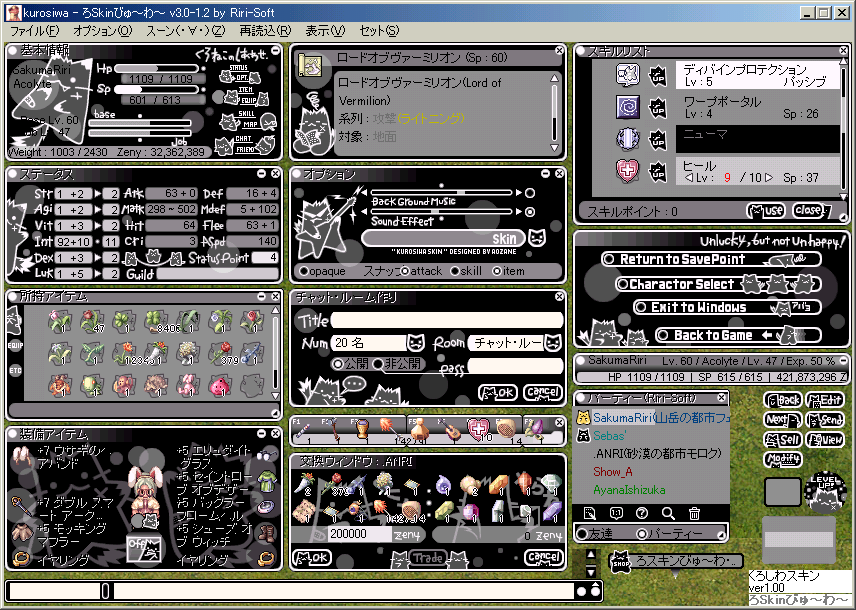This screenshot has height=610, width=856.
Task: Click the party trash delete icon
Action: [694, 513]
